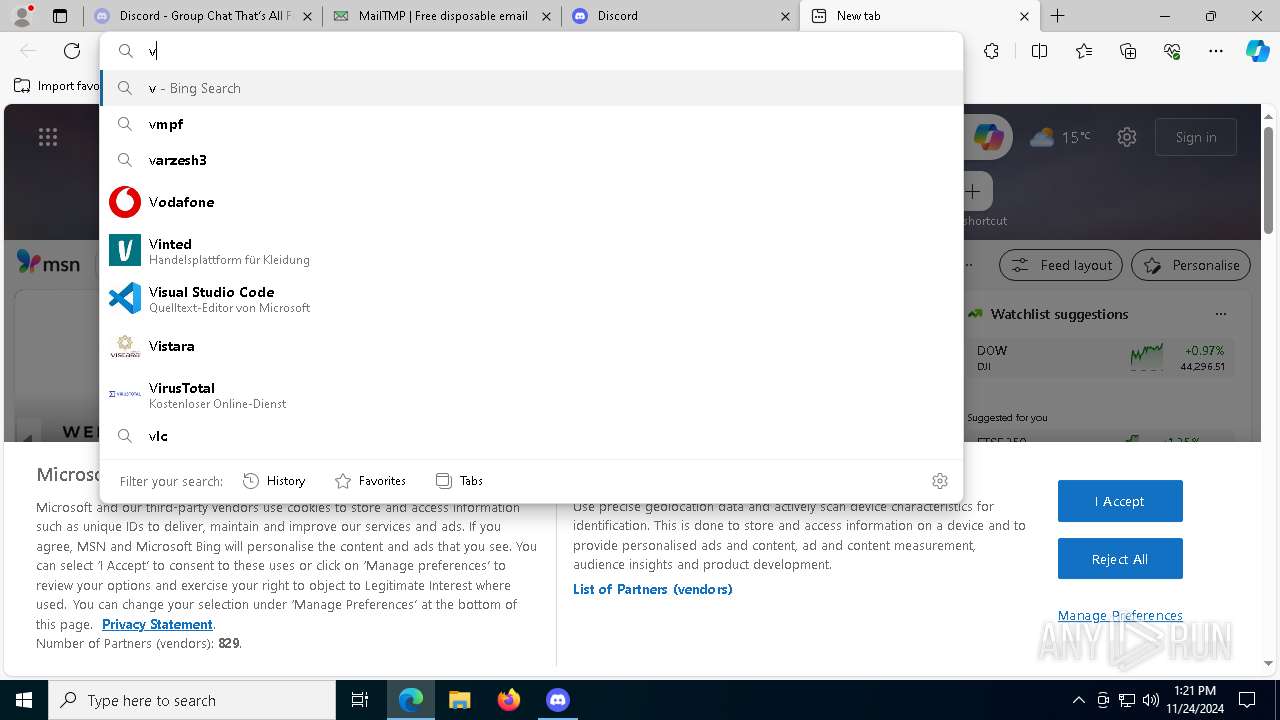1280x720 pixels.
Task: Switch to Discord Group Chat tab
Action: click(x=202, y=16)
